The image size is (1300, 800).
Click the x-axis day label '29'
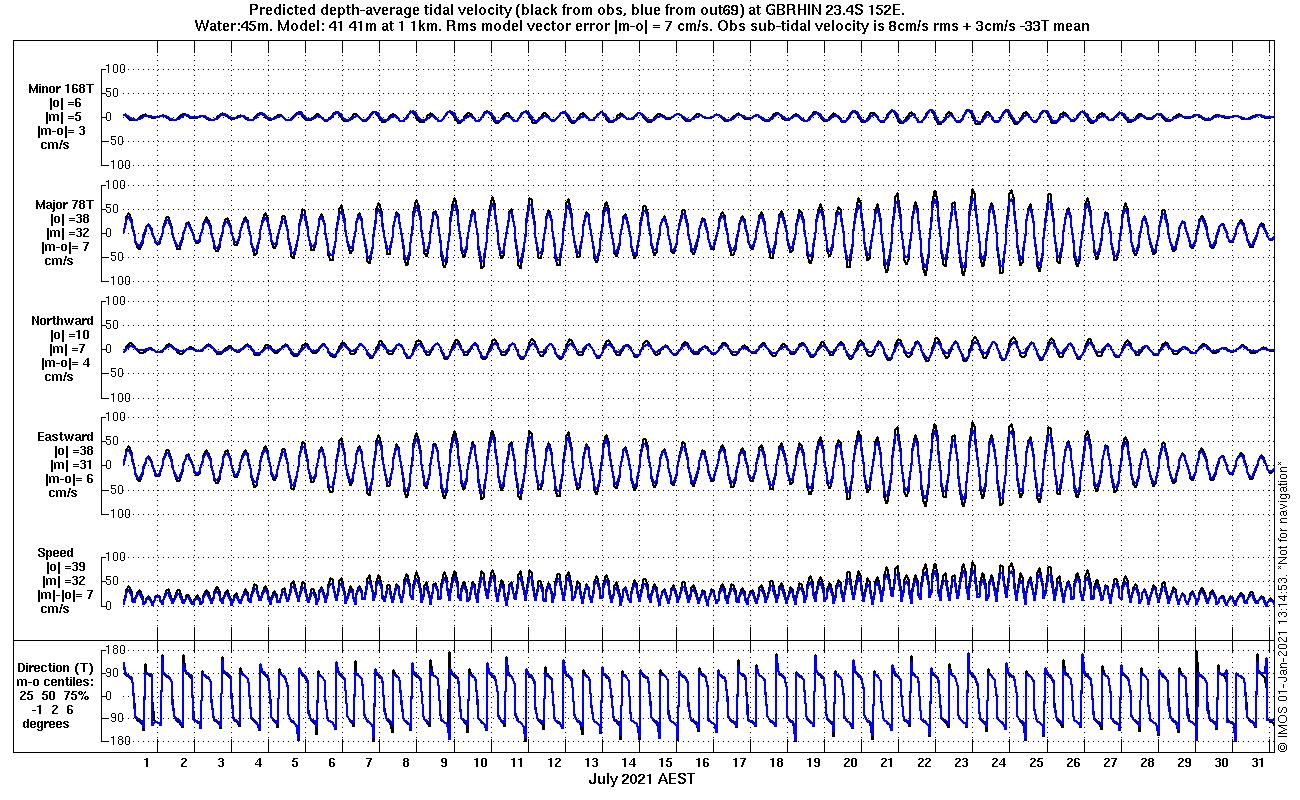pos(1183,762)
